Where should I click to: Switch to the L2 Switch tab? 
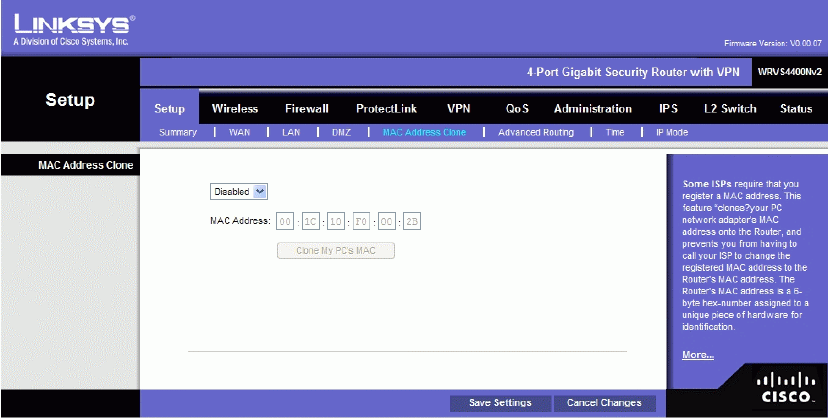pyautogui.click(x=730, y=109)
